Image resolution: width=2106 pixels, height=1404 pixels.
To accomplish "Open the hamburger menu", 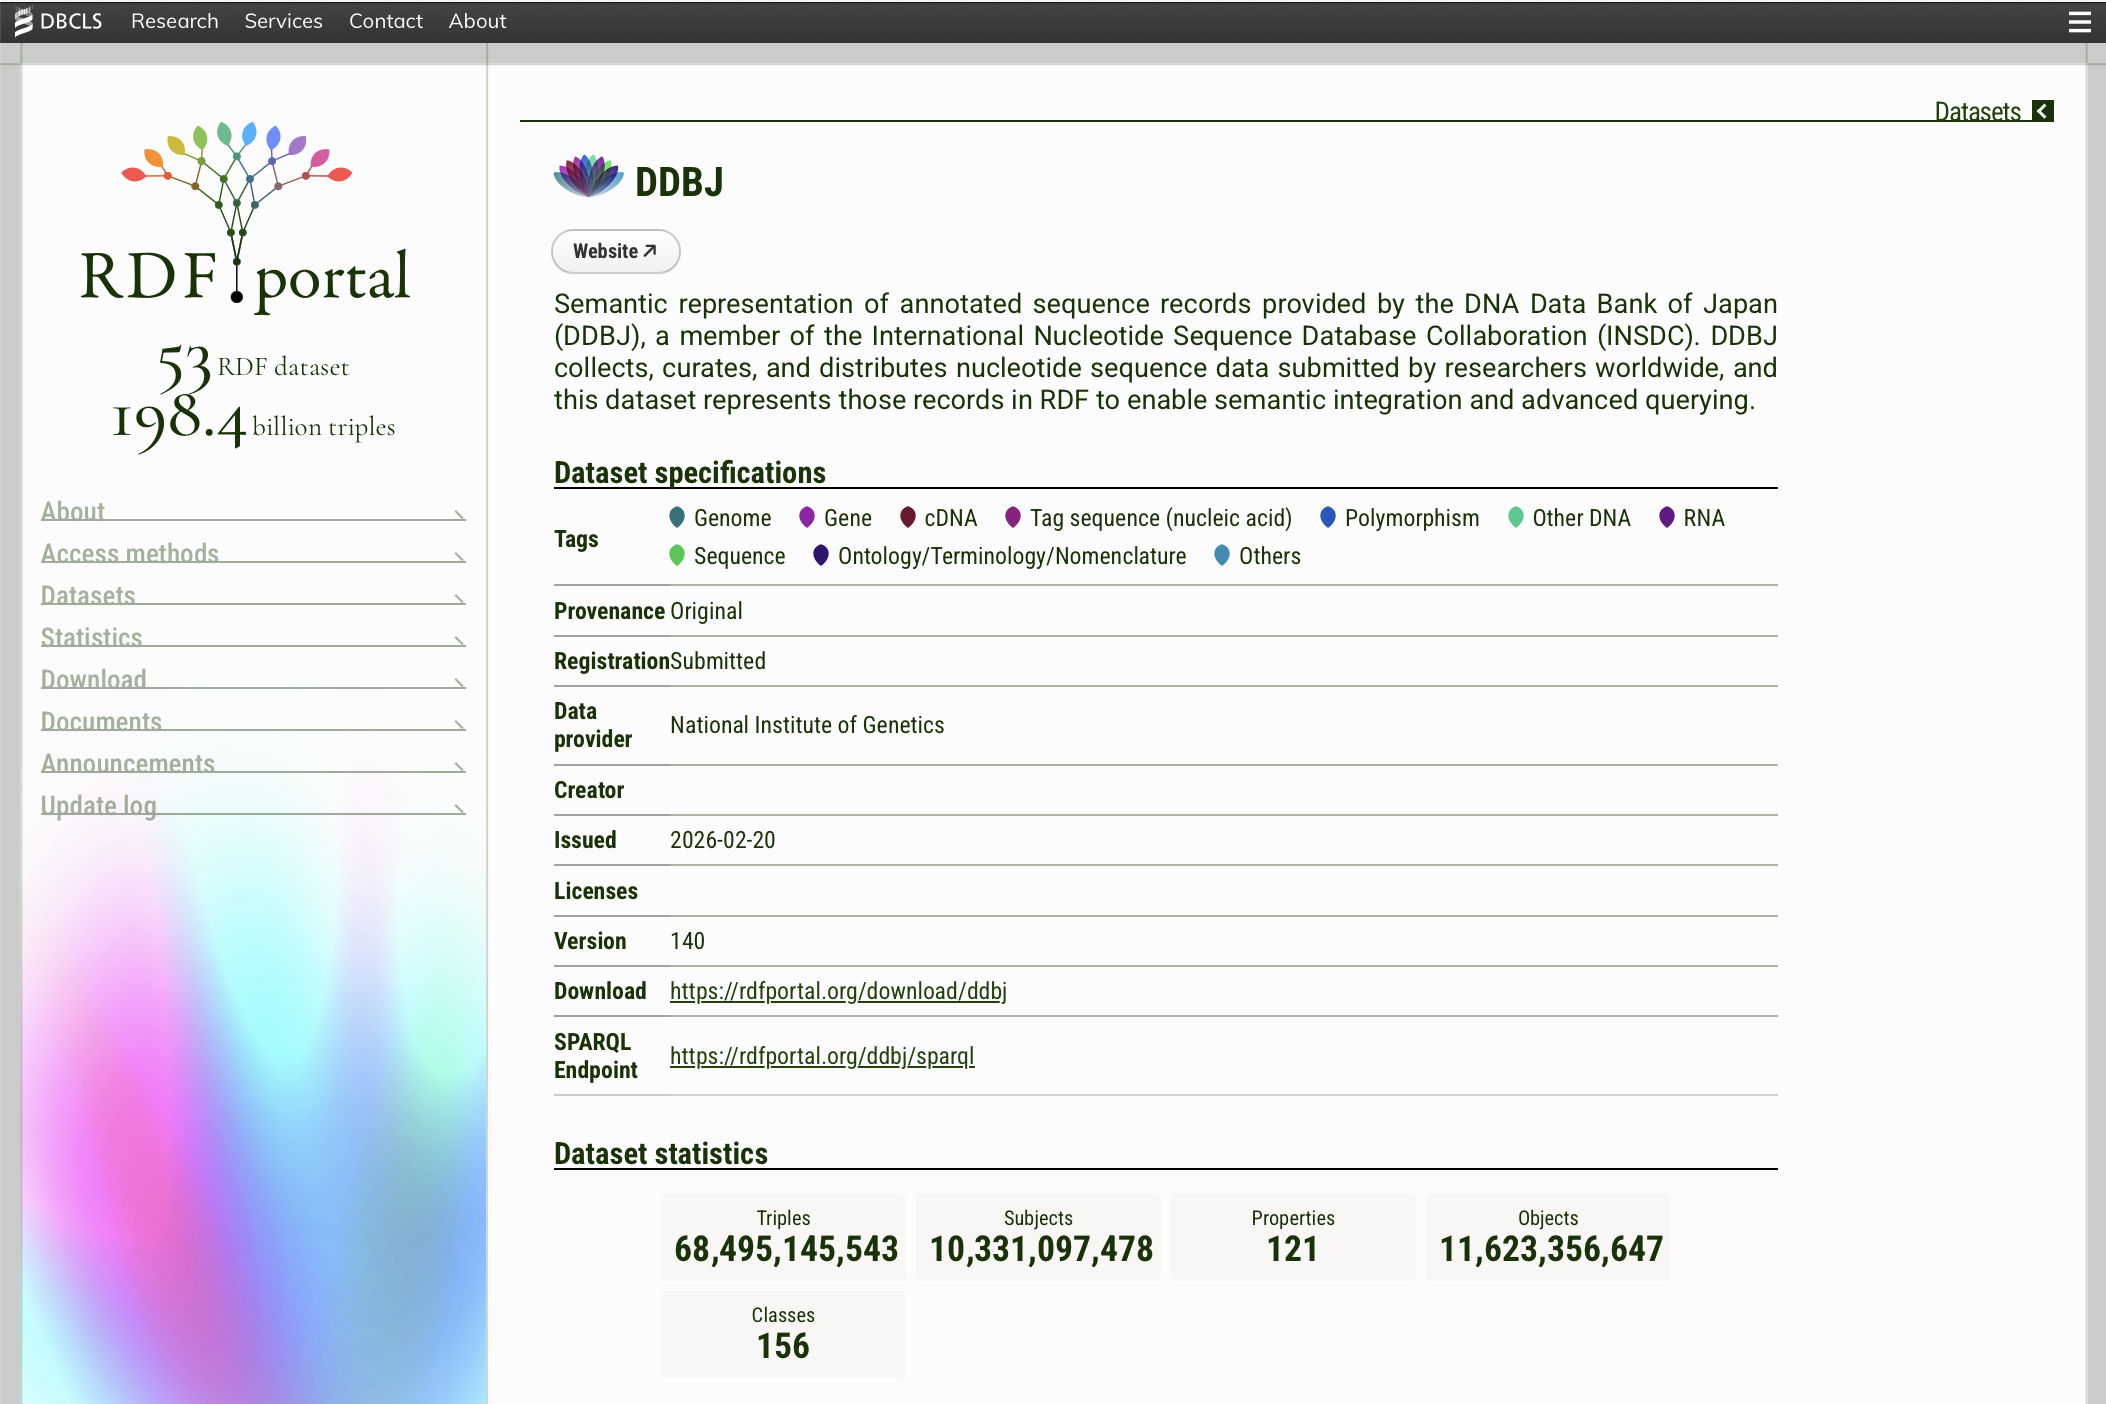I will pos(2080,21).
